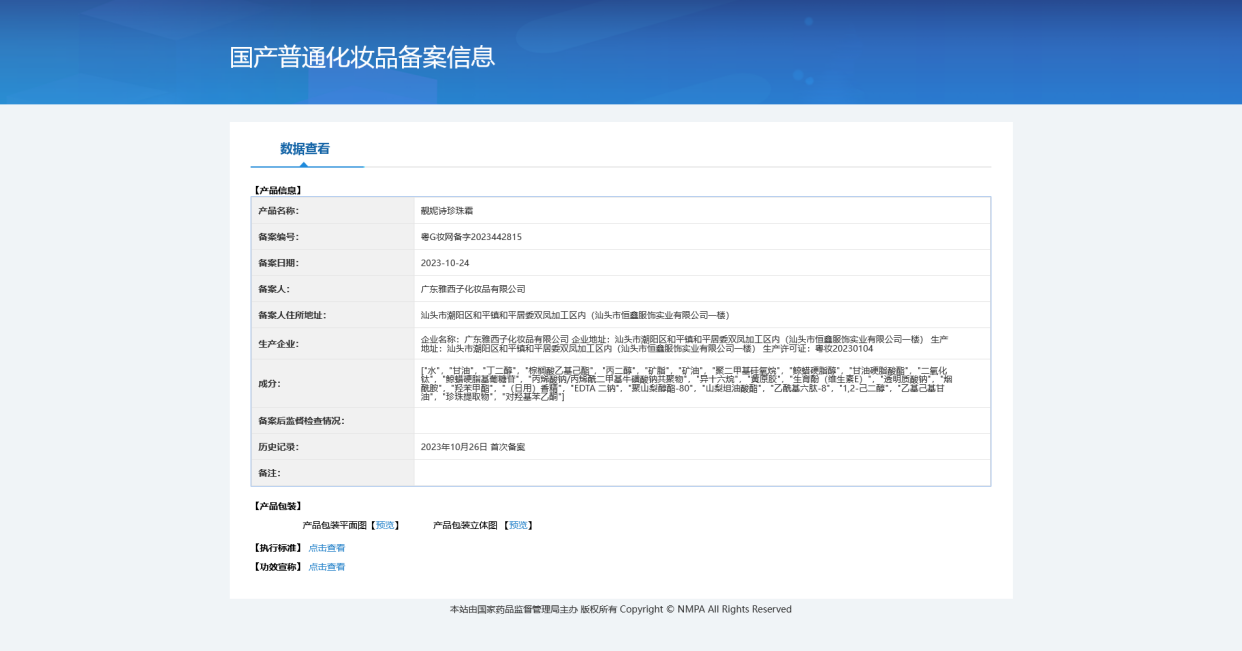Open 预览 link for 产品包装立体图
Screen dimensions: 1242x651
(518, 525)
